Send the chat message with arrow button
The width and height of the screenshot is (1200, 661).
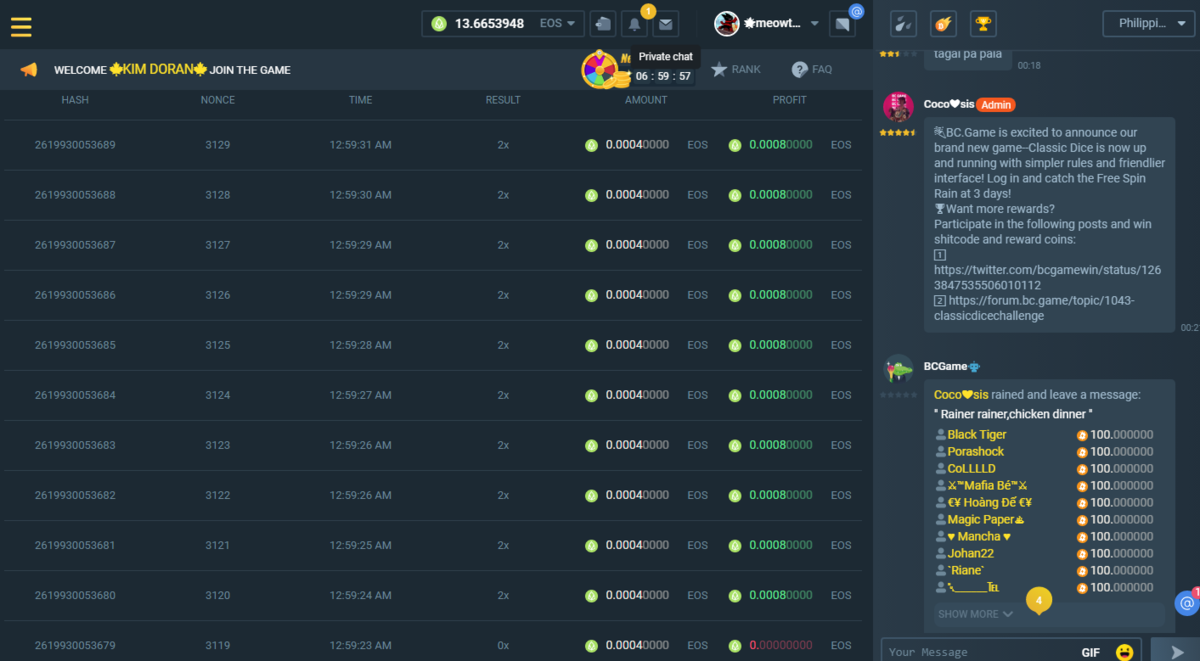coord(1175,652)
